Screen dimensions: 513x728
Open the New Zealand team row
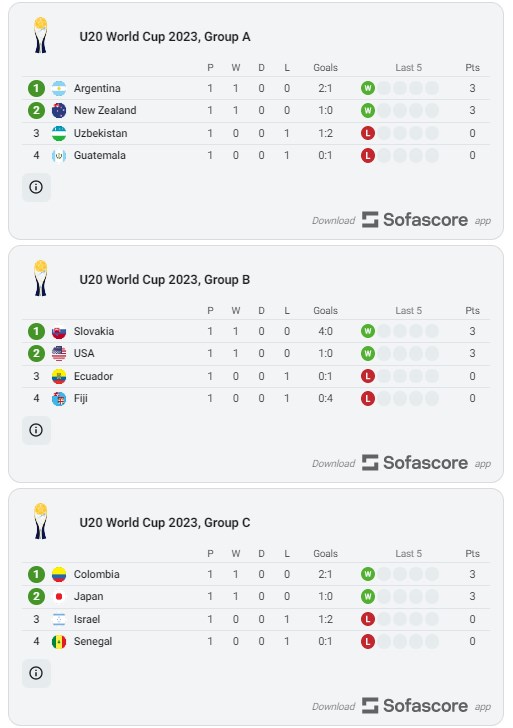click(256, 110)
